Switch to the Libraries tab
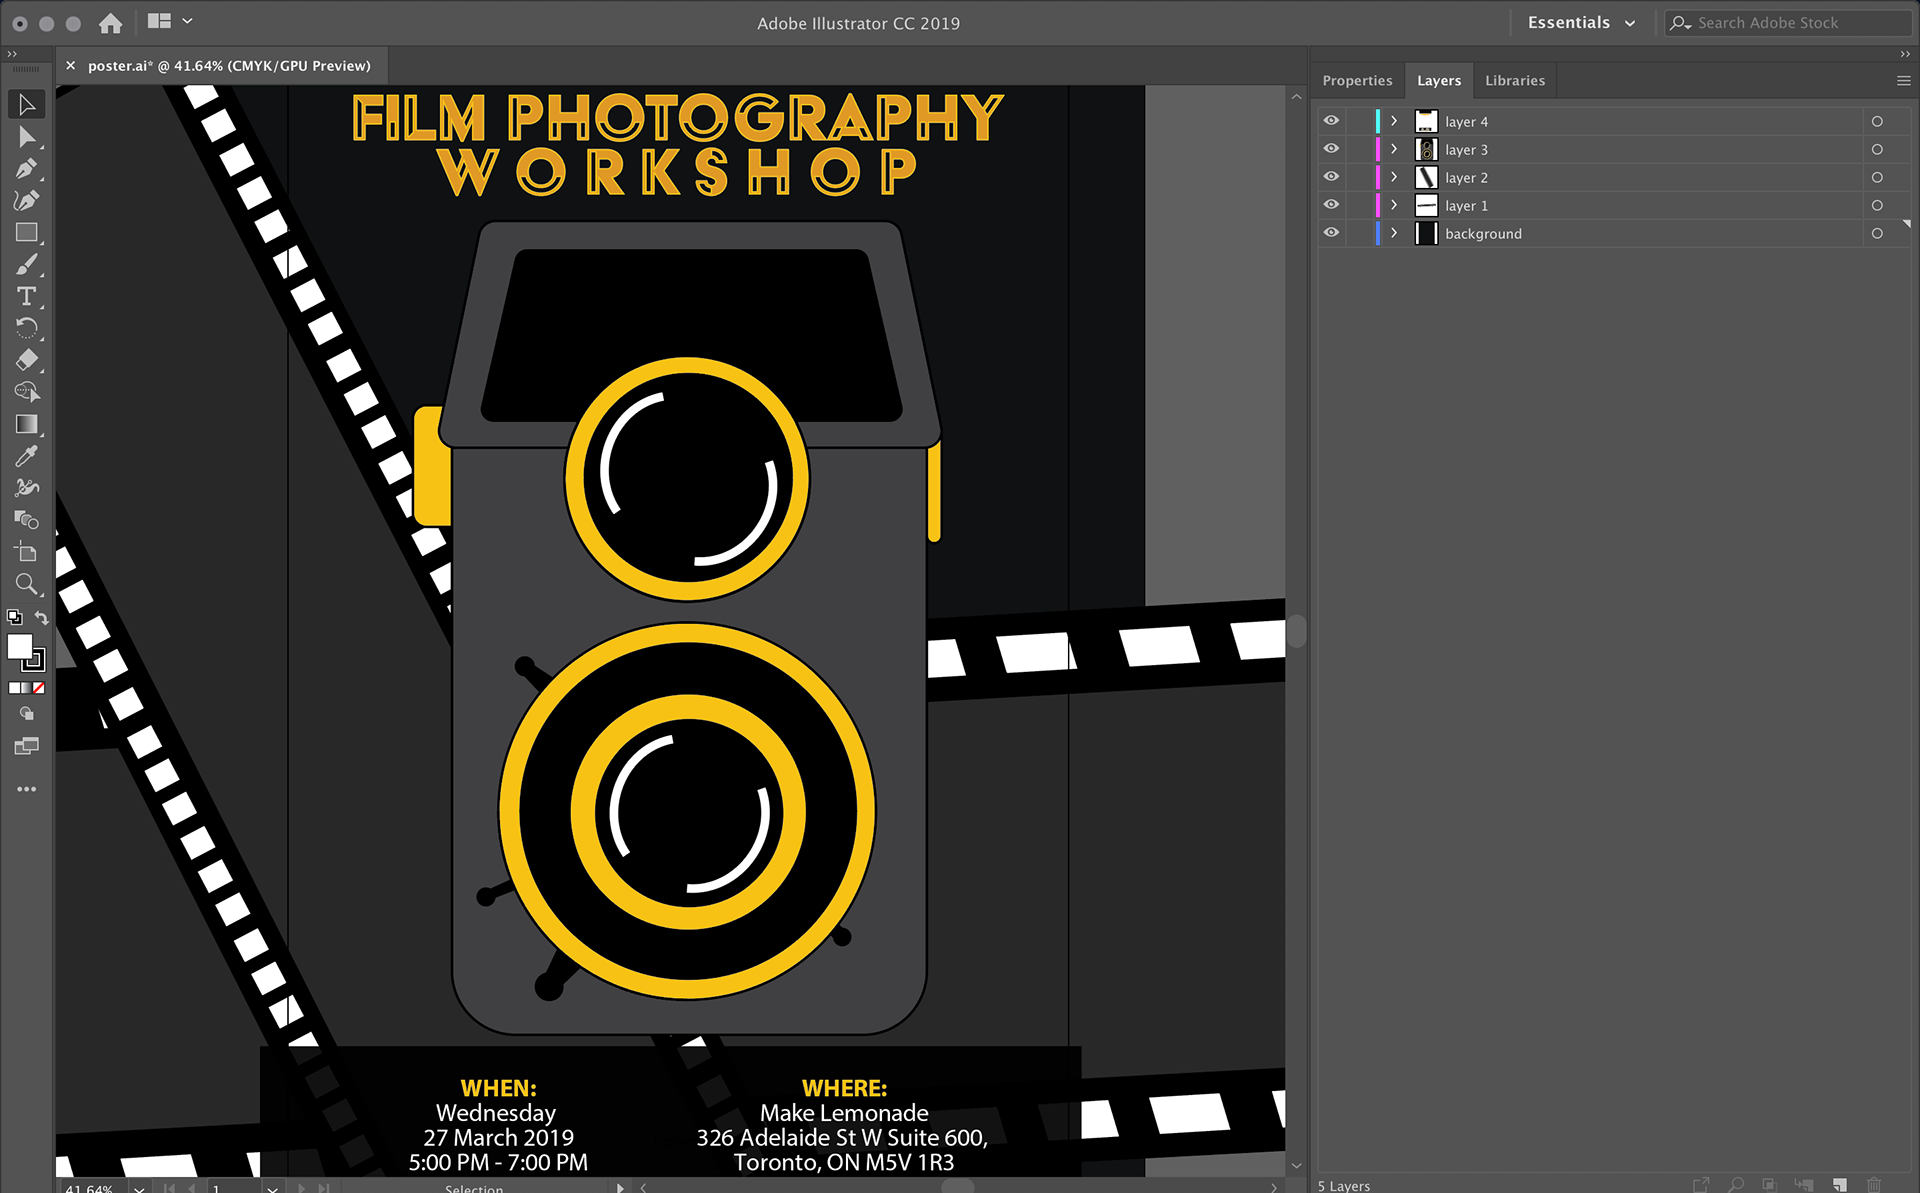Screen dimensions: 1920x1193 point(1515,81)
